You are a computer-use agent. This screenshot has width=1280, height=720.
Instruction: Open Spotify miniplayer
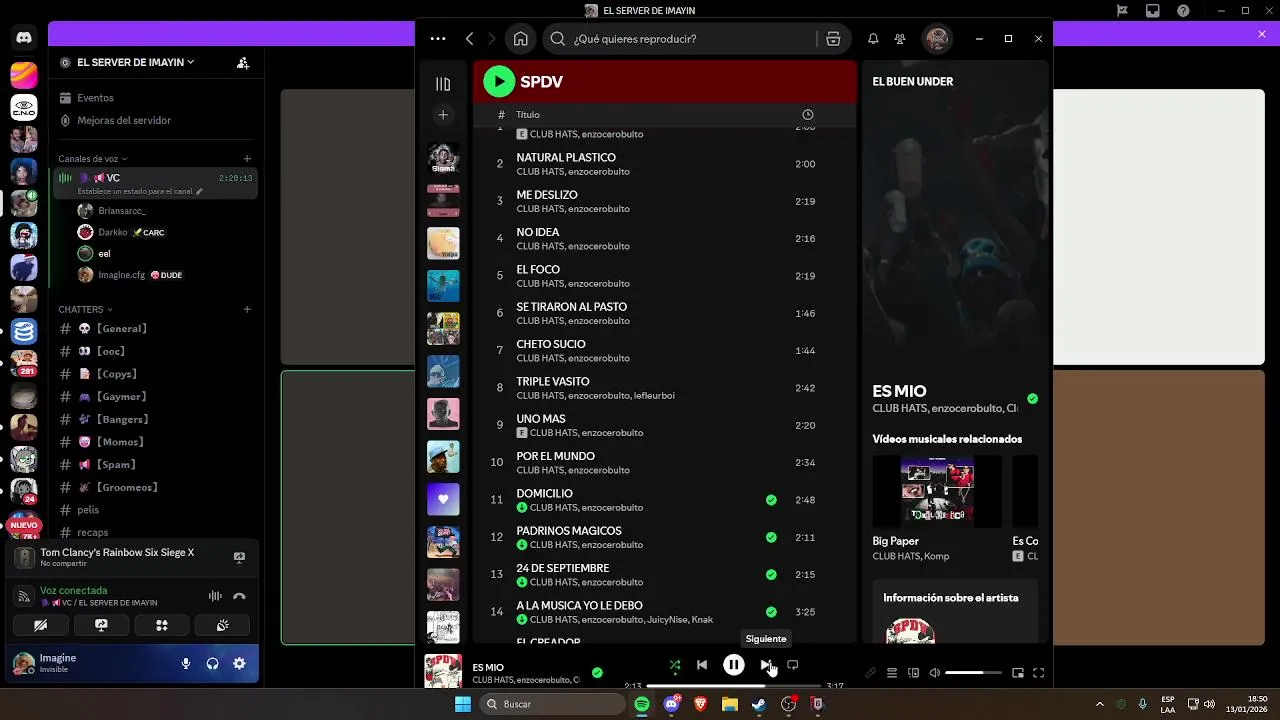pyautogui.click(x=1018, y=673)
